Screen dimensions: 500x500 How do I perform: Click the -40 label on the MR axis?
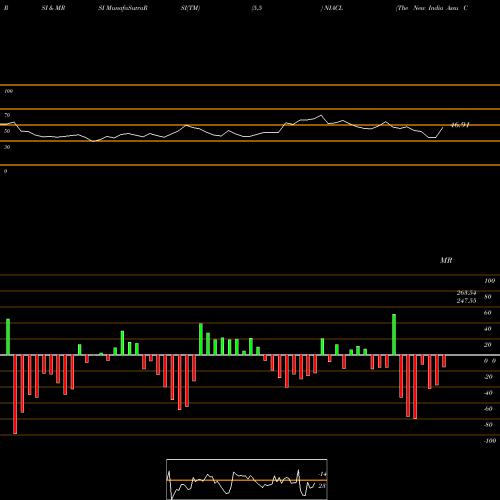[x=488, y=393]
